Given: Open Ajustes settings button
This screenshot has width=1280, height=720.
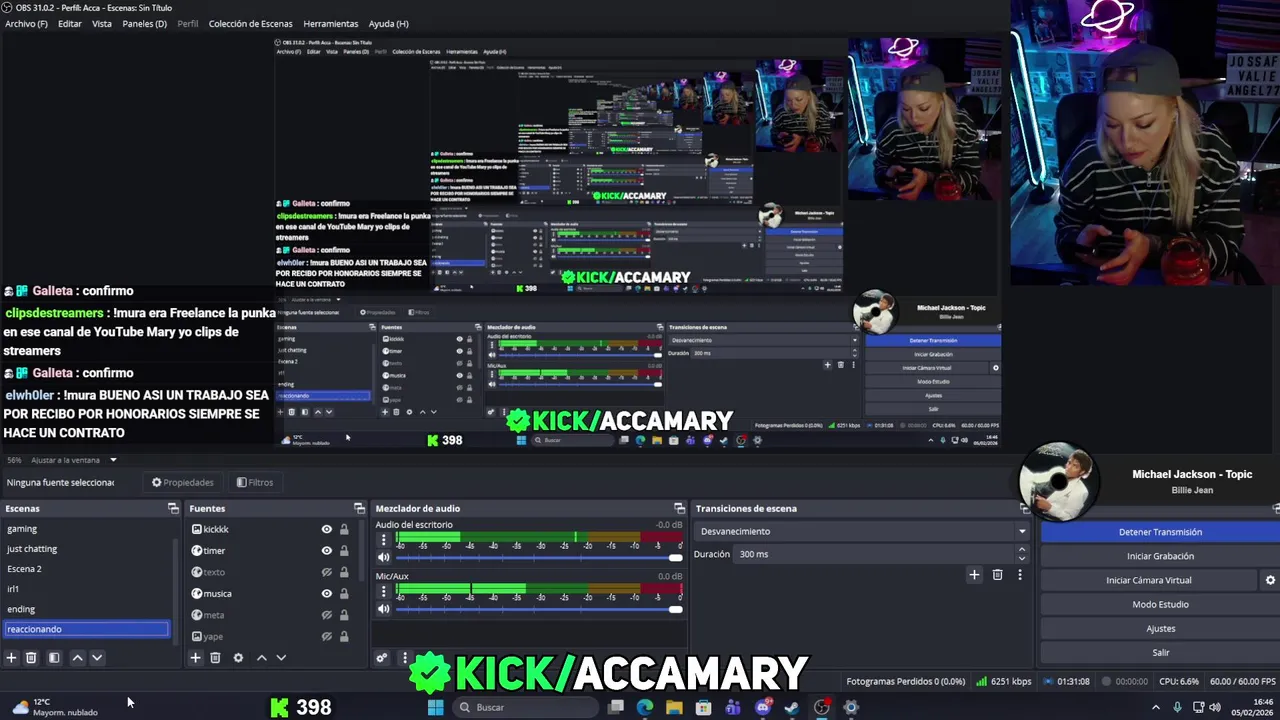Looking at the screenshot, I should point(1160,628).
